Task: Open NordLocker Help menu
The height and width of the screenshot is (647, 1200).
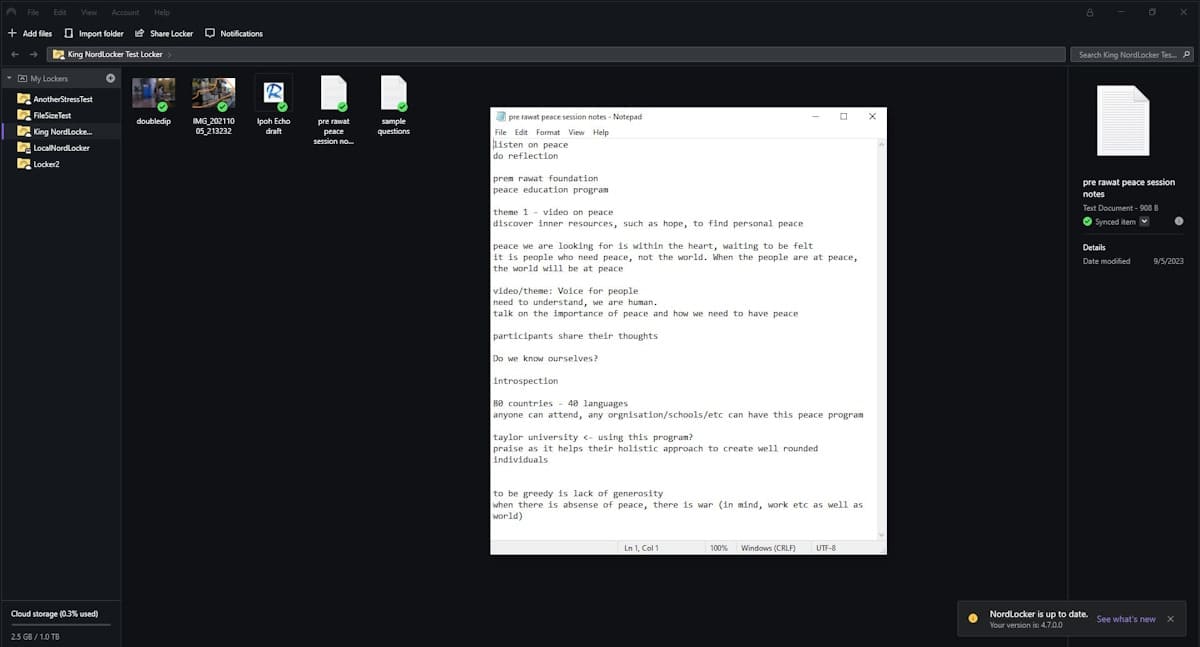Action: [x=162, y=12]
